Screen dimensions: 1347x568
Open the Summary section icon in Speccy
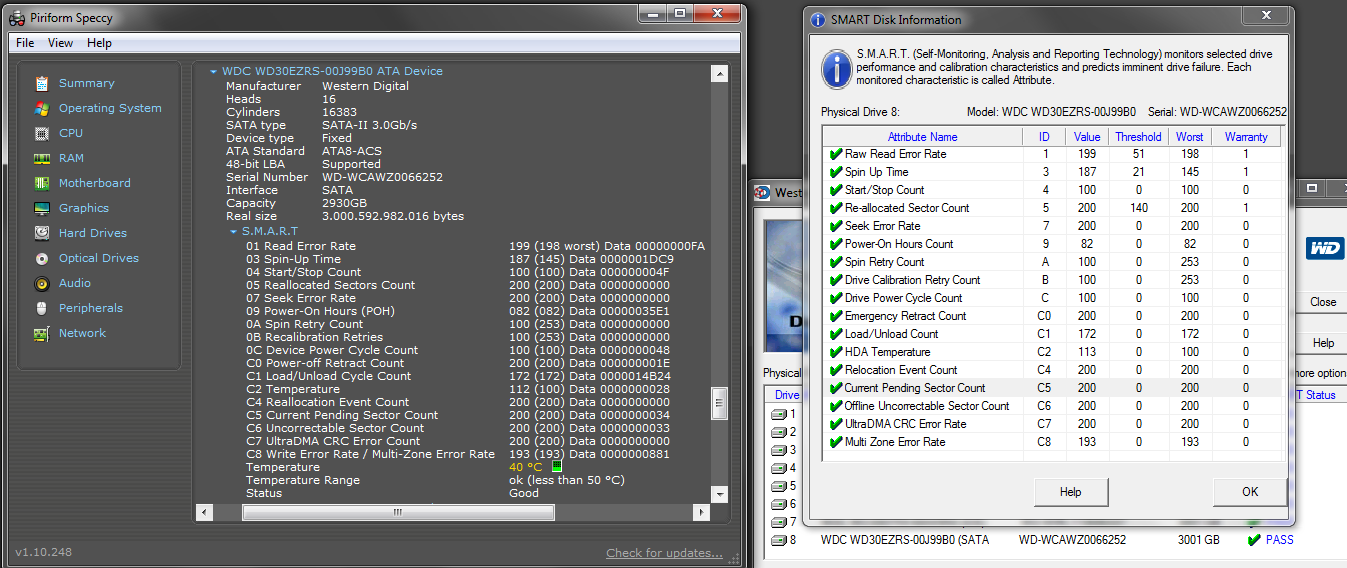pos(41,83)
